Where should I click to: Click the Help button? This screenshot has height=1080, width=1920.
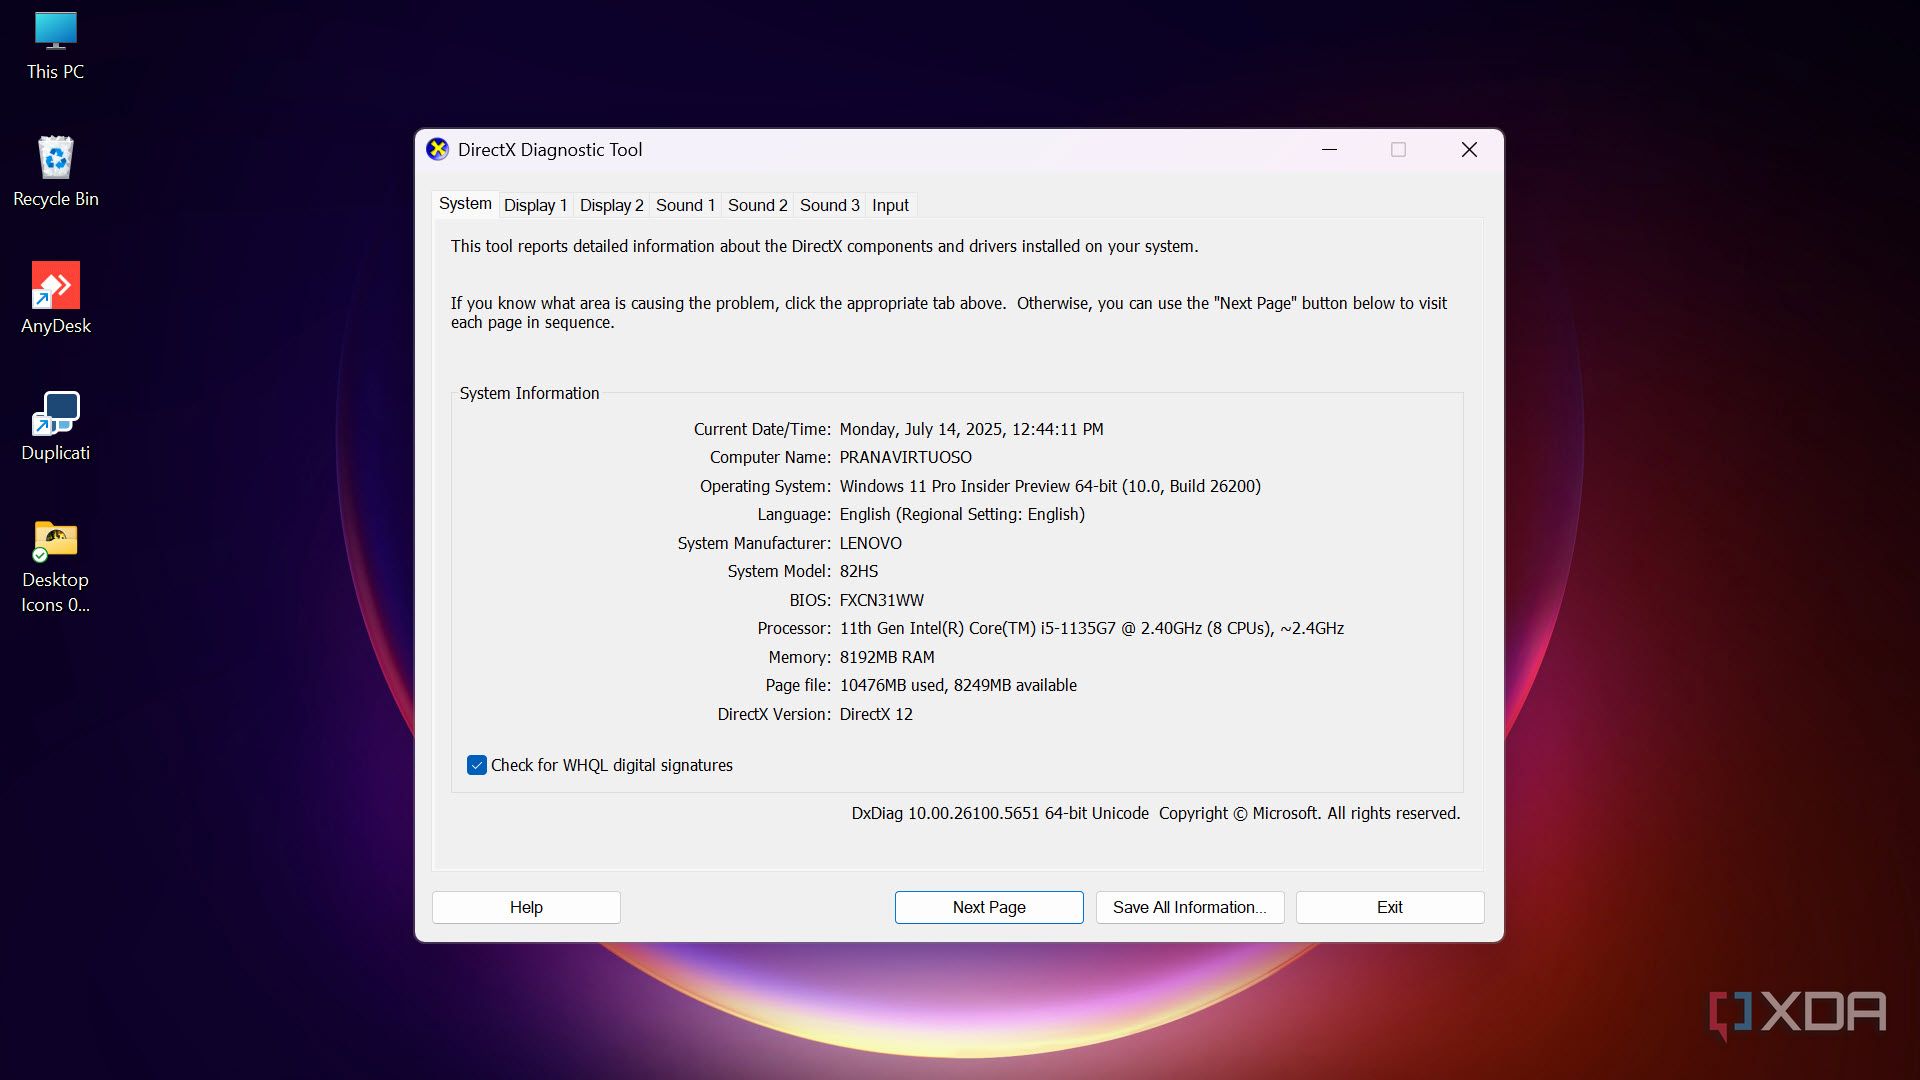pos(526,907)
